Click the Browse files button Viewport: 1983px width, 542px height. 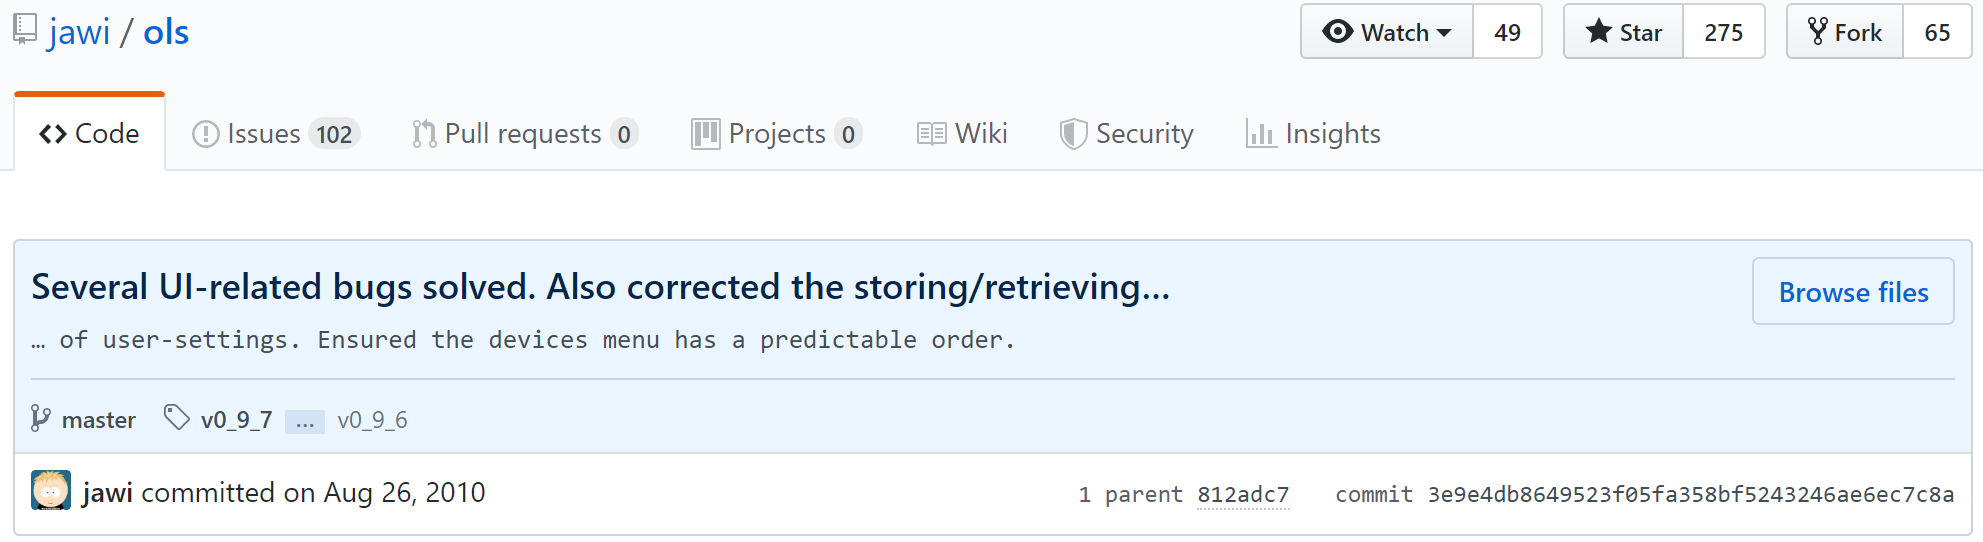pyautogui.click(x=1853, y=292)
